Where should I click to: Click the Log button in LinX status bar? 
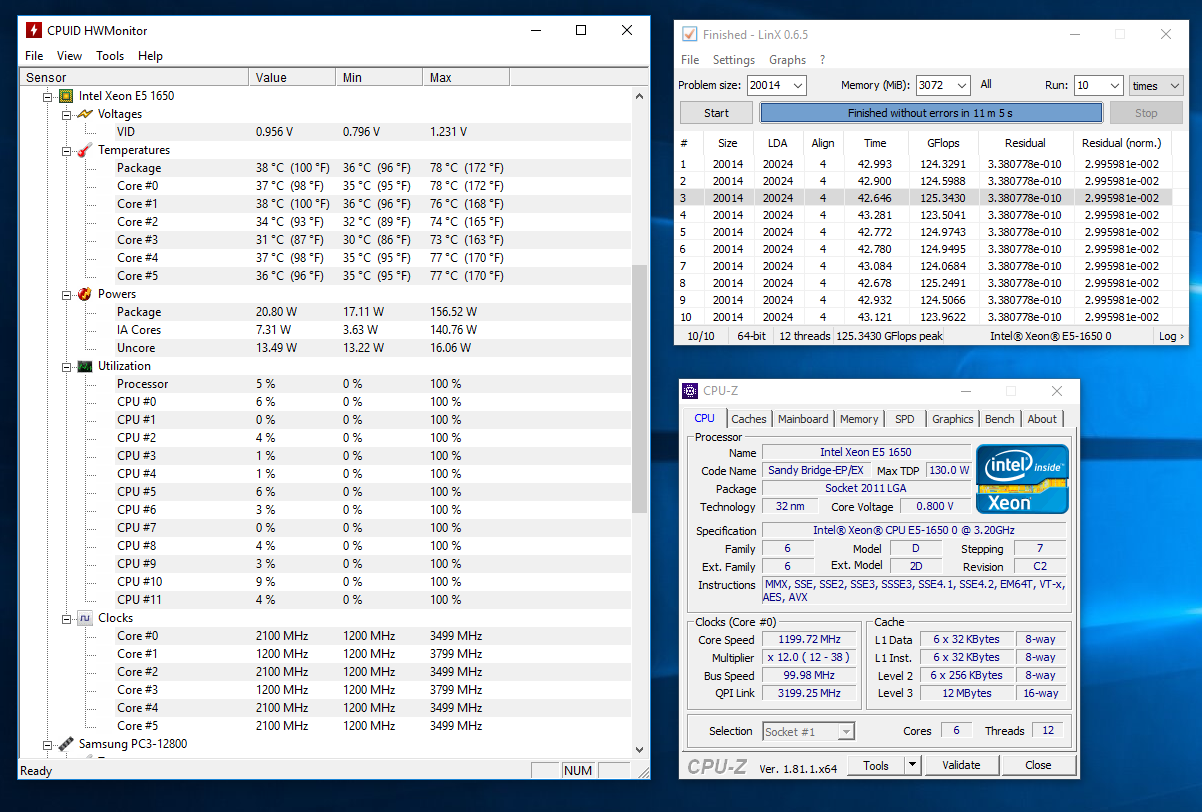(x=1170, y=336)
